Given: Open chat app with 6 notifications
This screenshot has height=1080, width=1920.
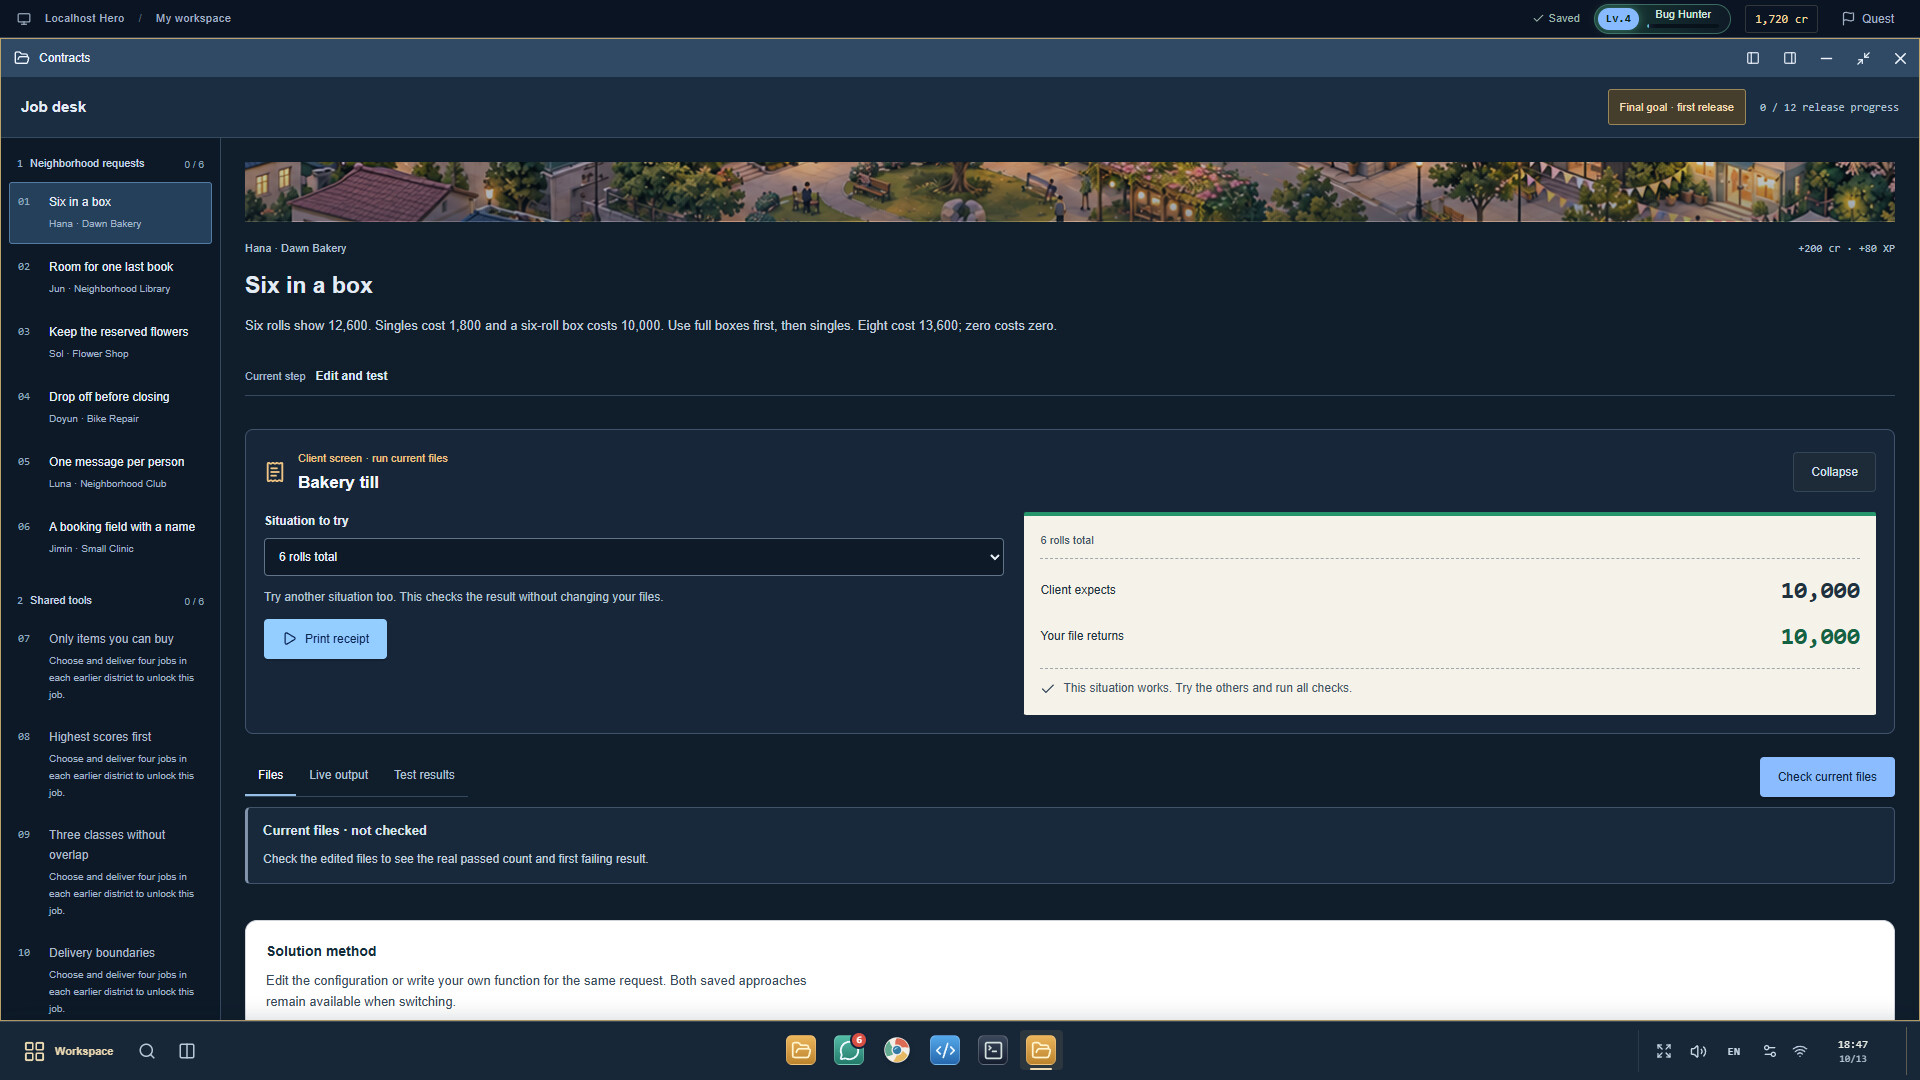Looking at the screenshot, I should 849,1050.
